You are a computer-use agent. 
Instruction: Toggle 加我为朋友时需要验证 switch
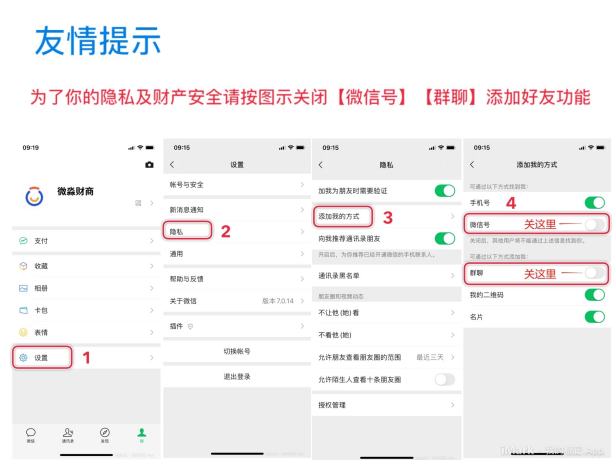(445, 191)
